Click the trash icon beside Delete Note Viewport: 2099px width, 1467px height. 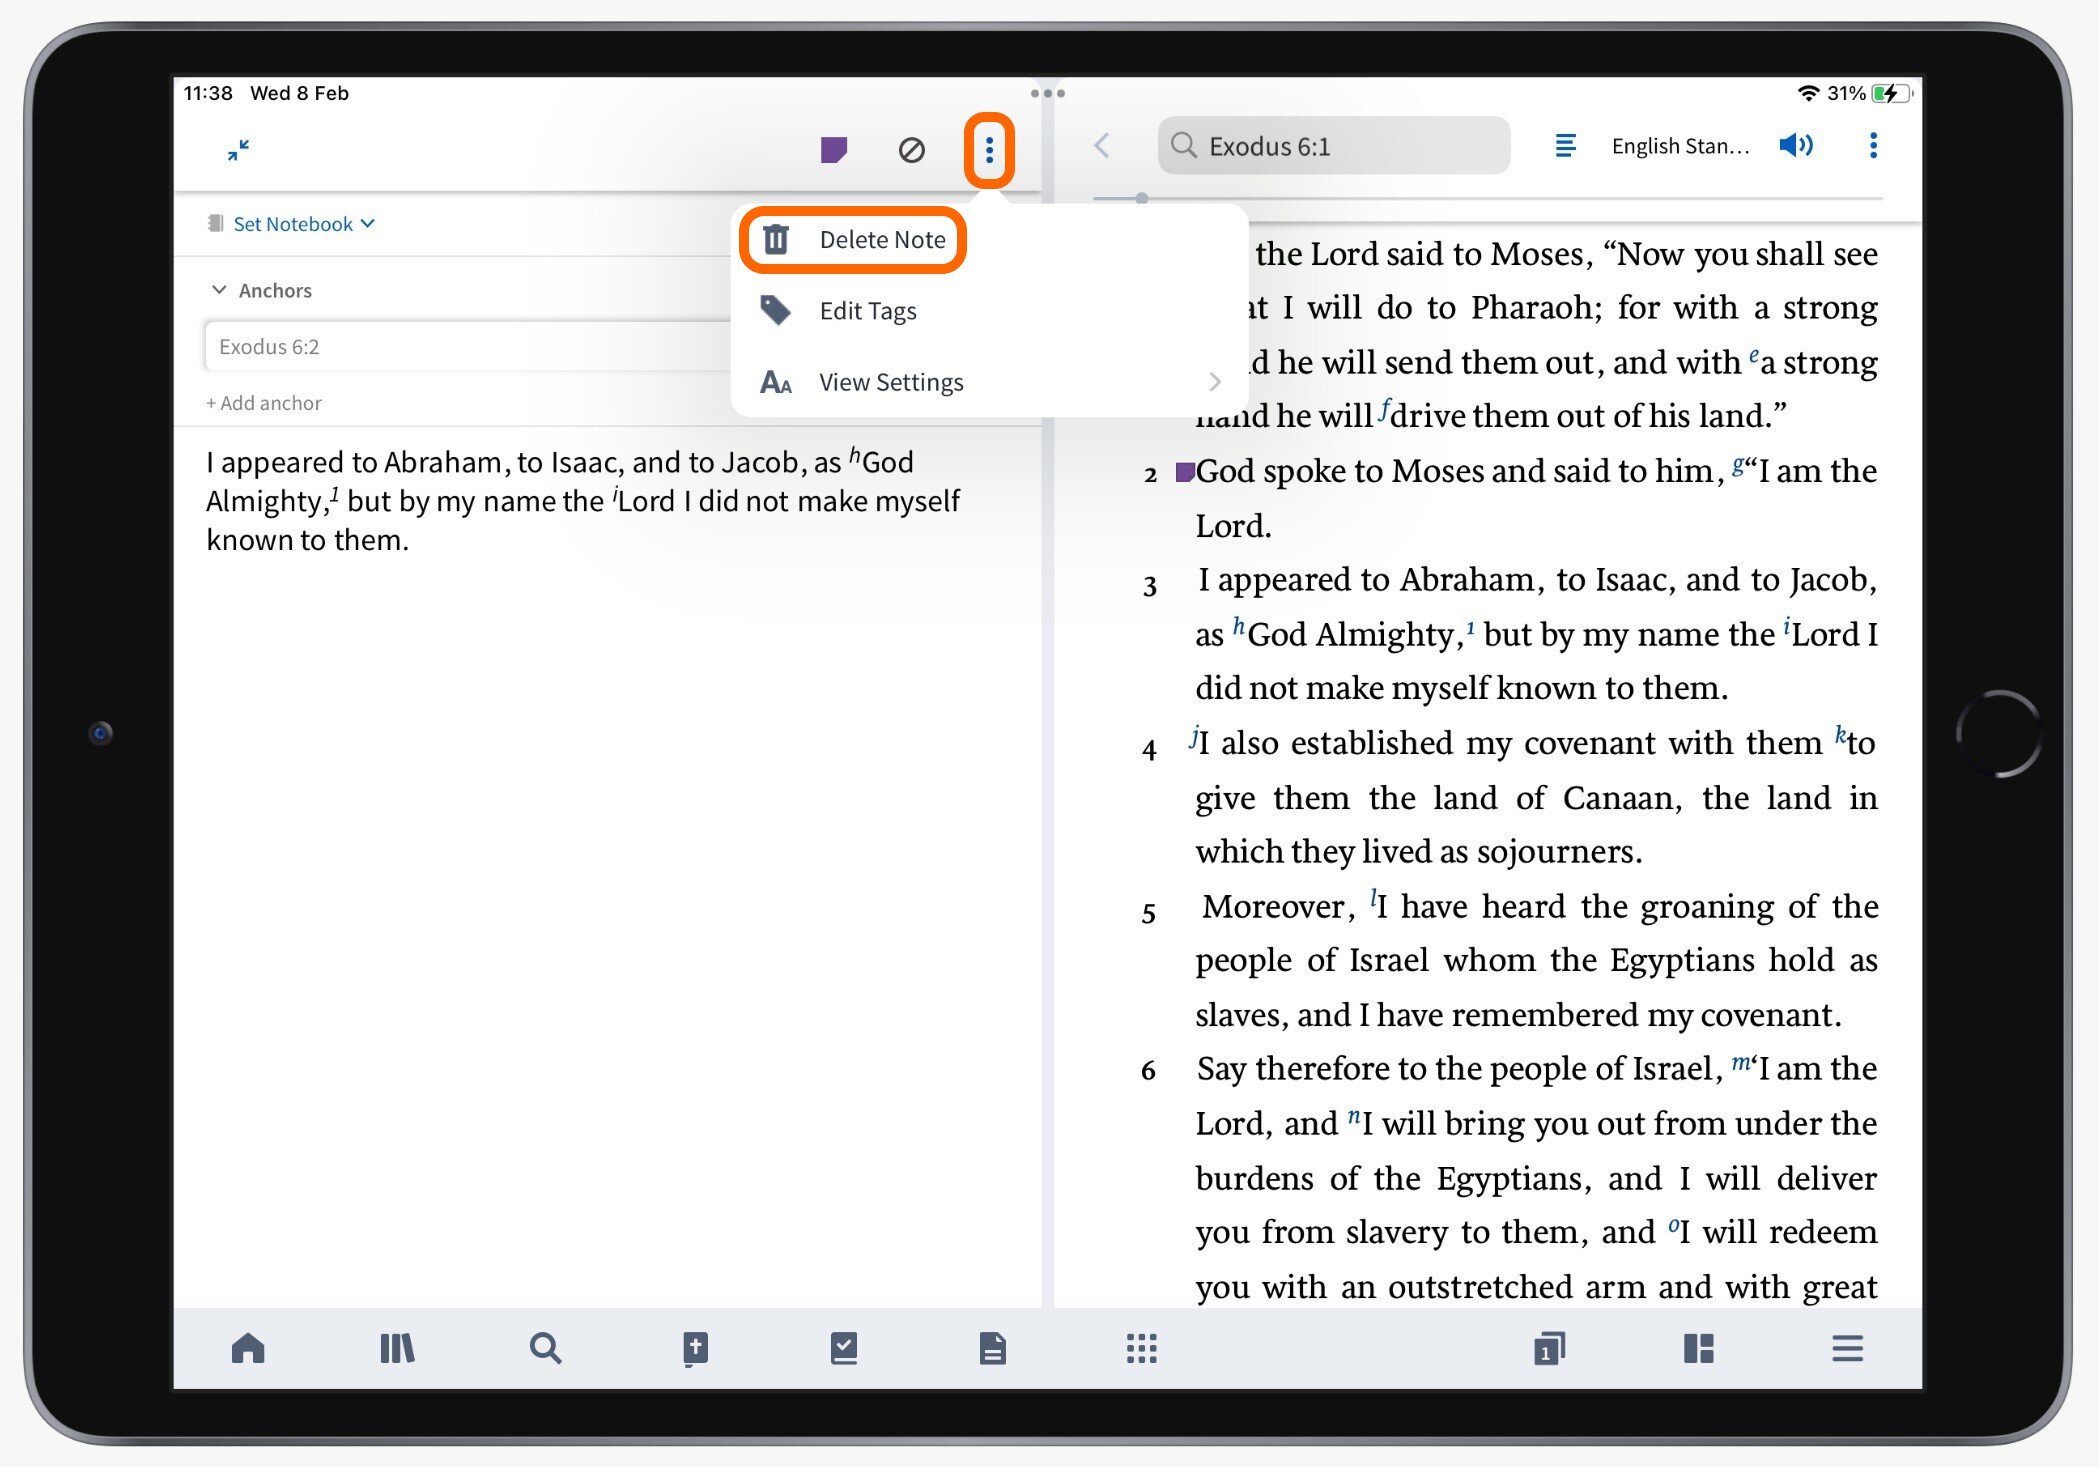pyautogui.click(x=776, y=240)
